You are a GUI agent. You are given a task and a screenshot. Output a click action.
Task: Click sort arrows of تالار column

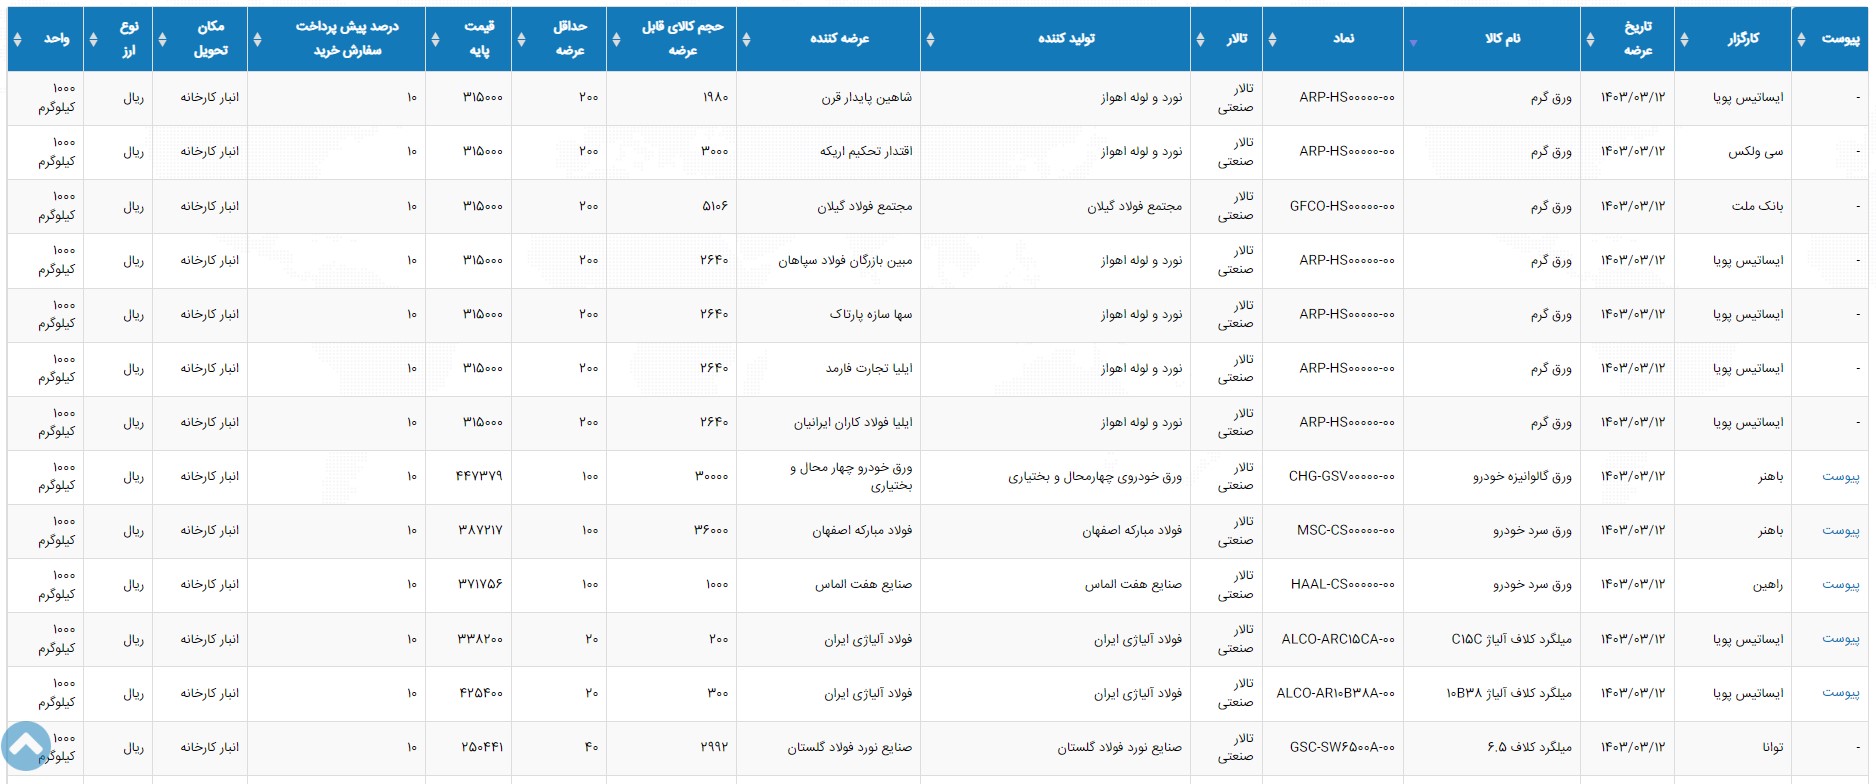pyautogui.click(x=1200, y=39)
